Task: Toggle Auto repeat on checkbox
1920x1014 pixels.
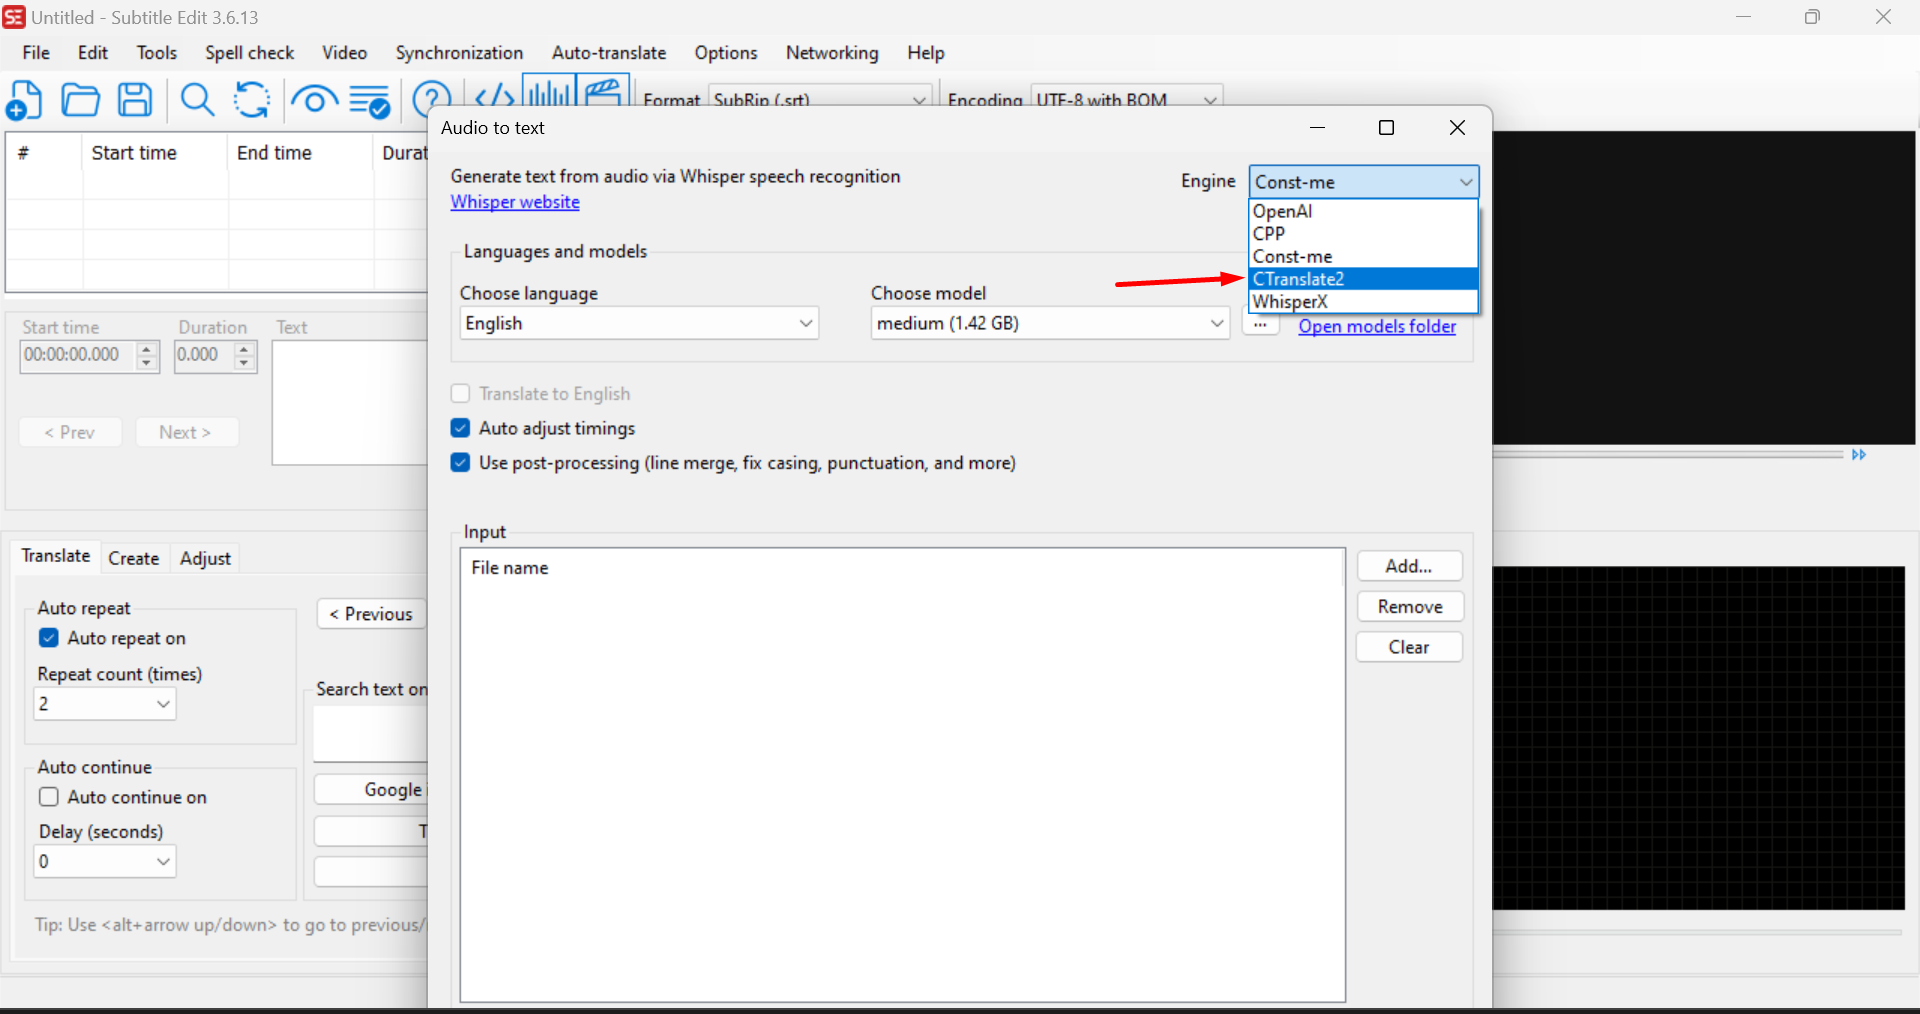Action: pyautogui.click(x=49, y=638)
